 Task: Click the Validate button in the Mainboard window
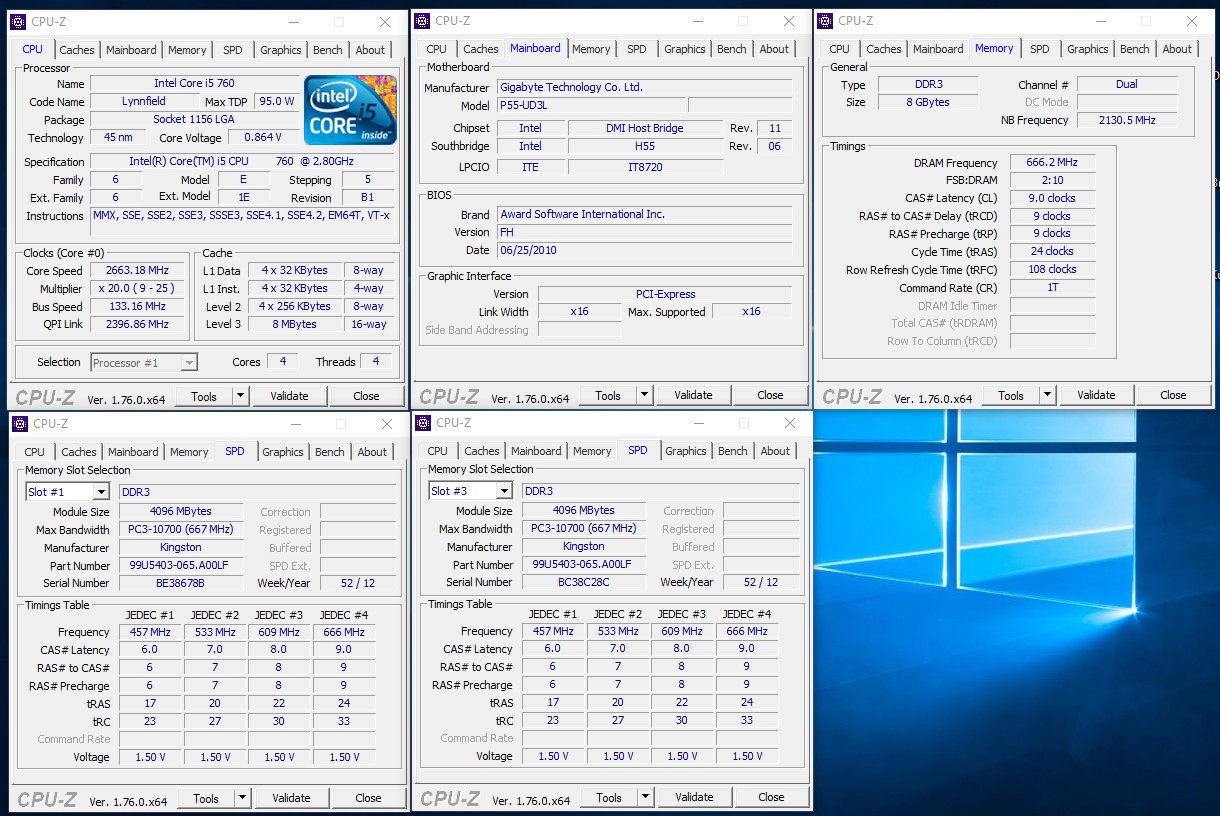click(693, 395)
